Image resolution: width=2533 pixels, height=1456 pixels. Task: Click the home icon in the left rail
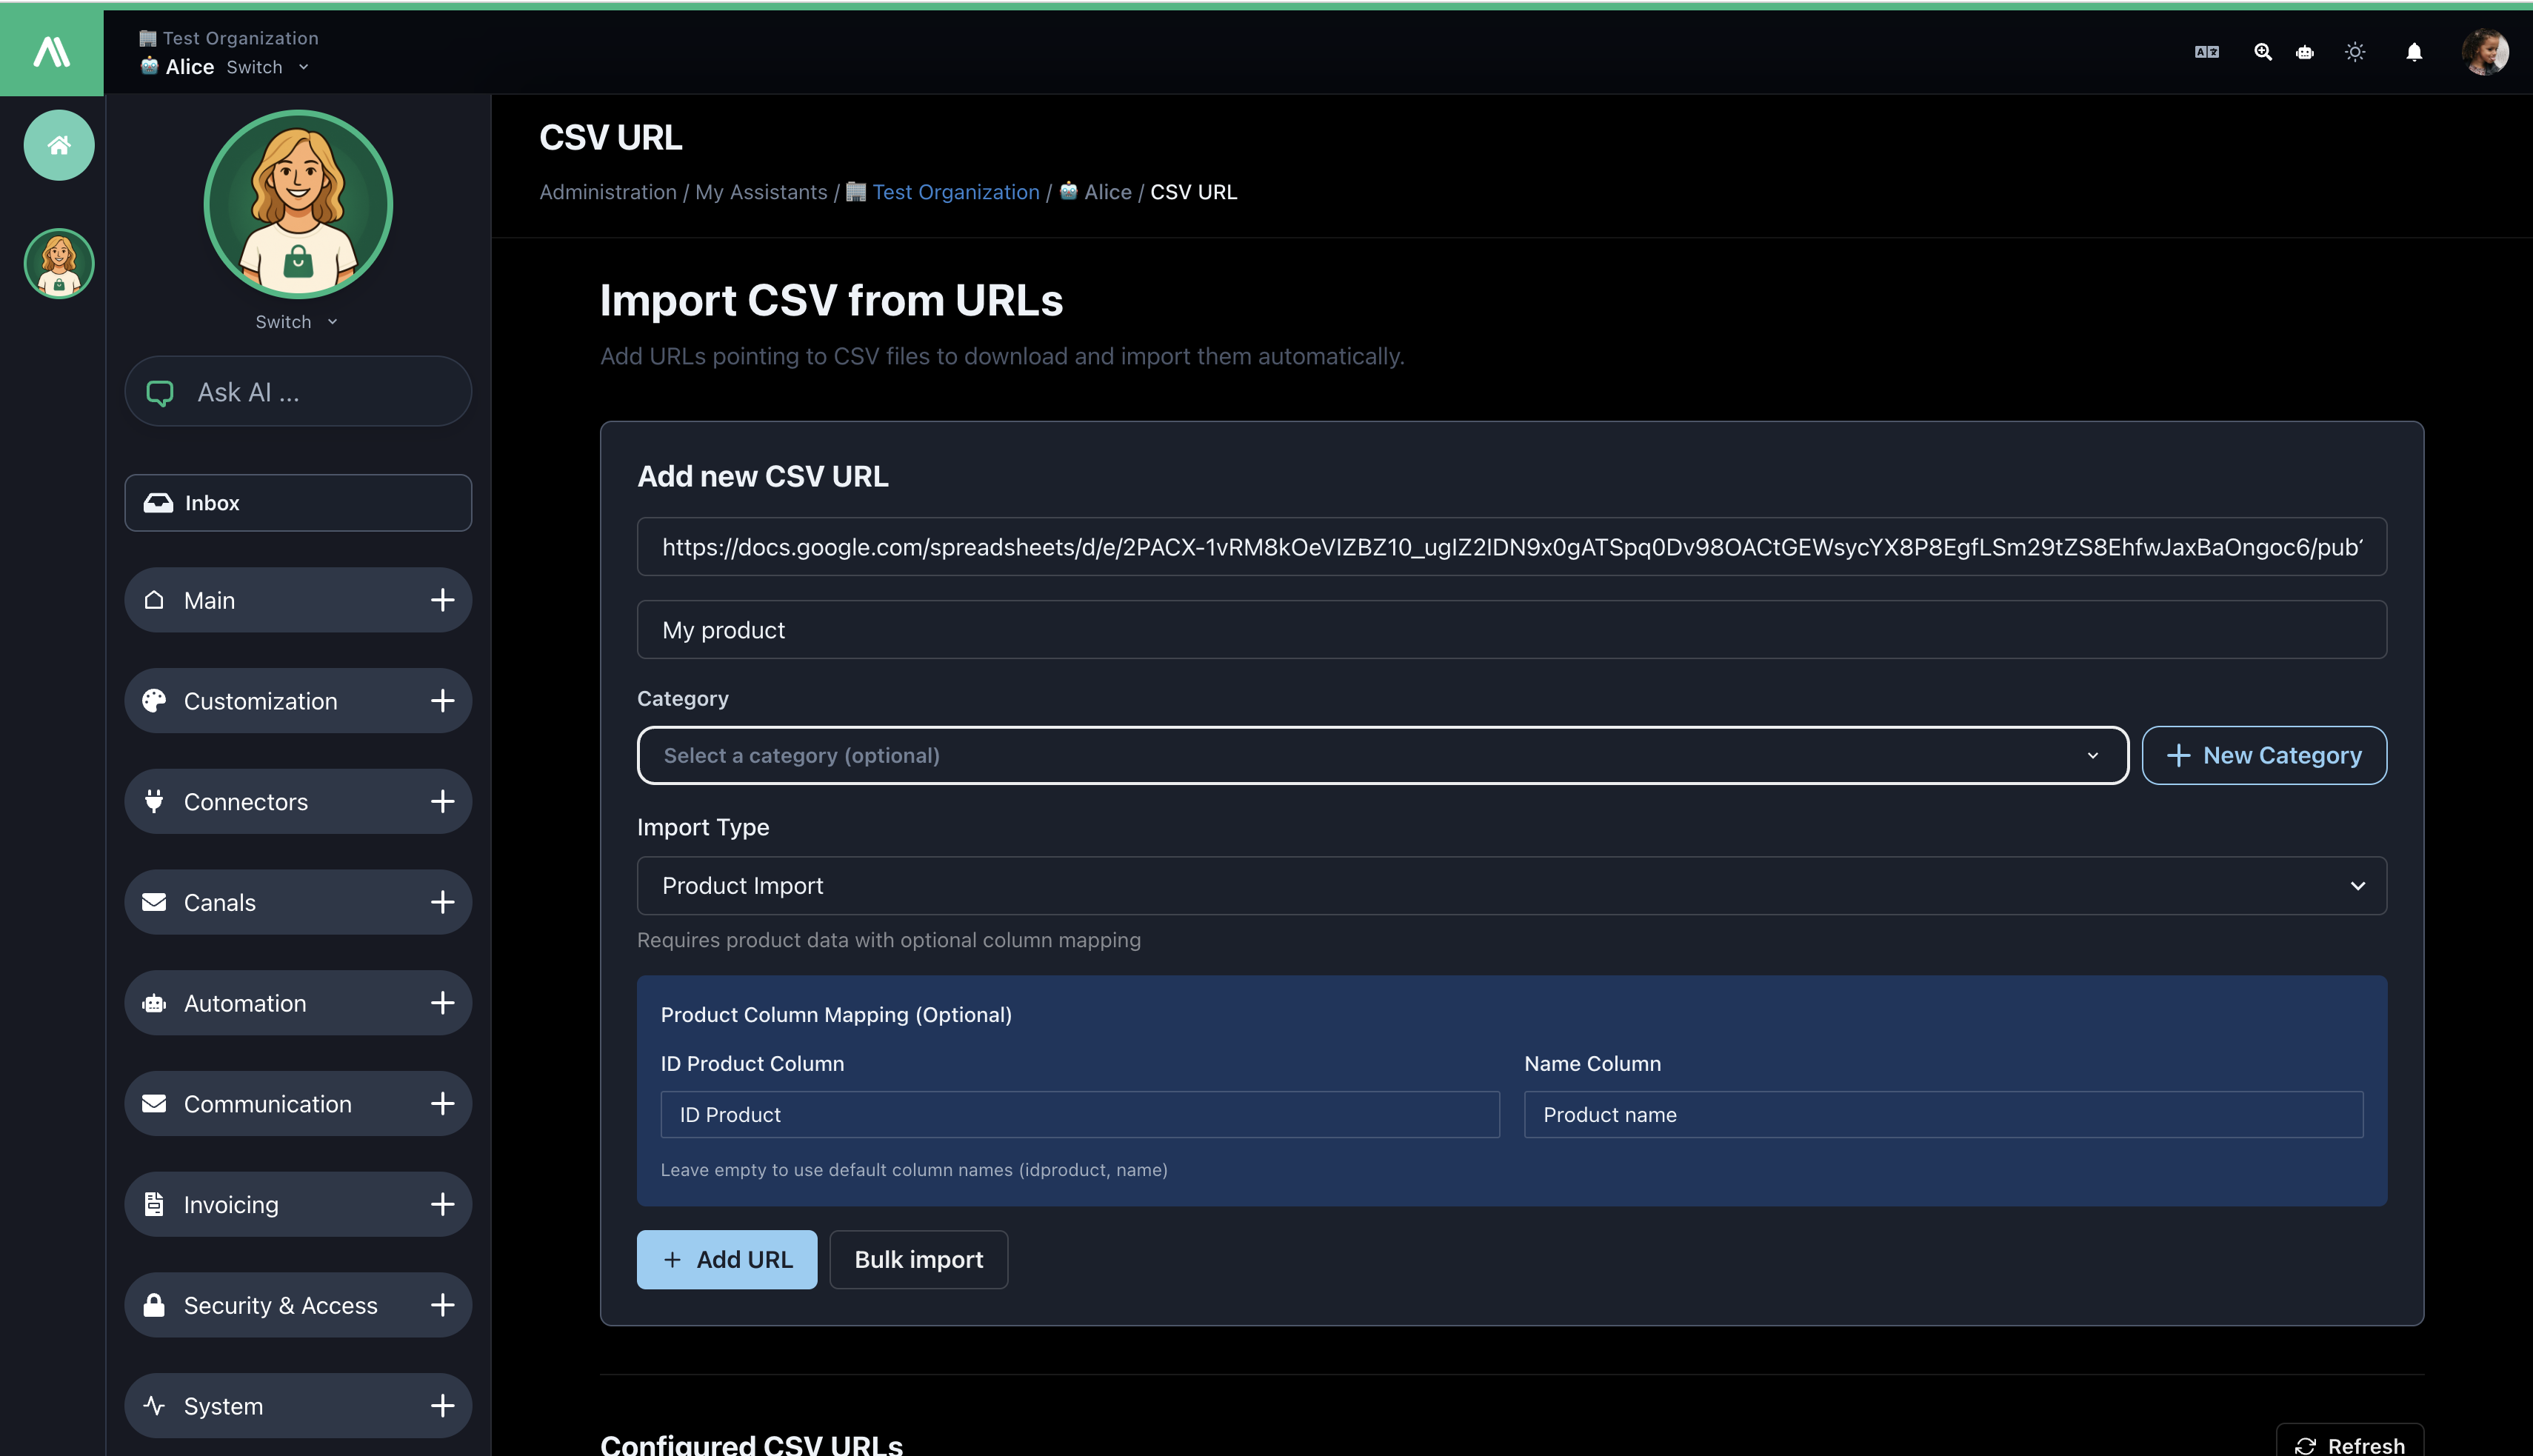(57, 144)
